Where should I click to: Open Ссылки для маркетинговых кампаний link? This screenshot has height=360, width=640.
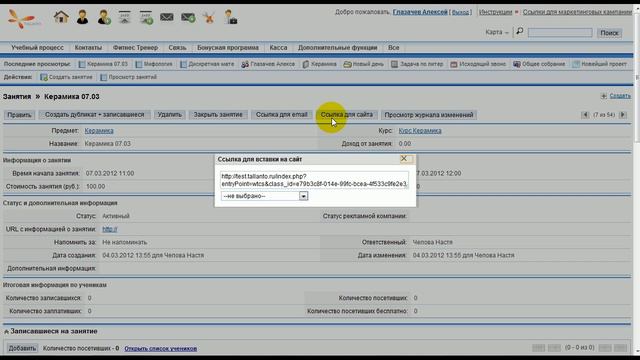pyautogui.click(x=577, y=12)
